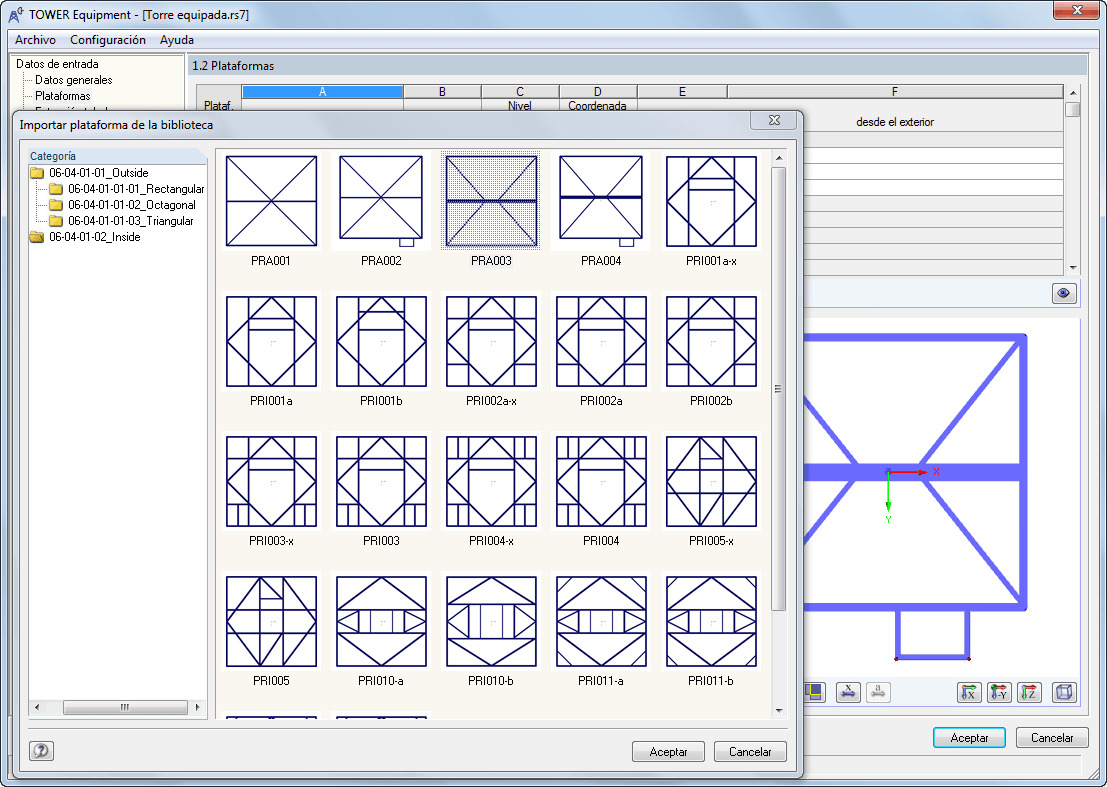The height and width of the screenshot is (787, 1107).
Task: Select the PRI004 platform thumbnail
Action: (x=602, y=481)
